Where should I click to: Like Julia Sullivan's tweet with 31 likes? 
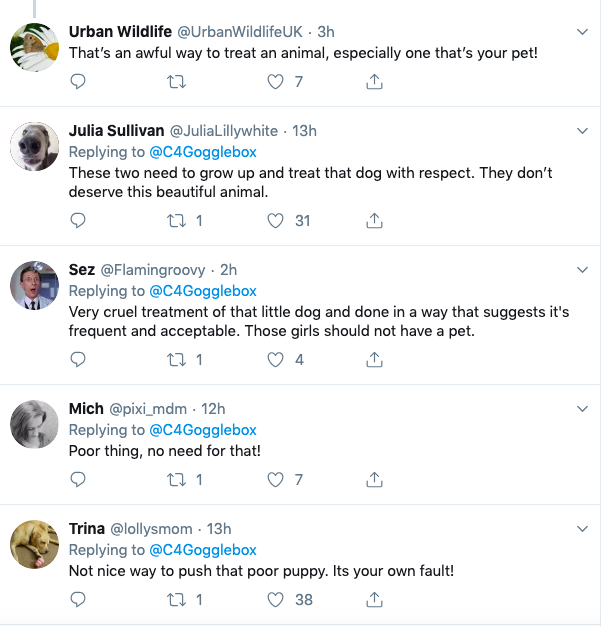click(x=277, y=221)
